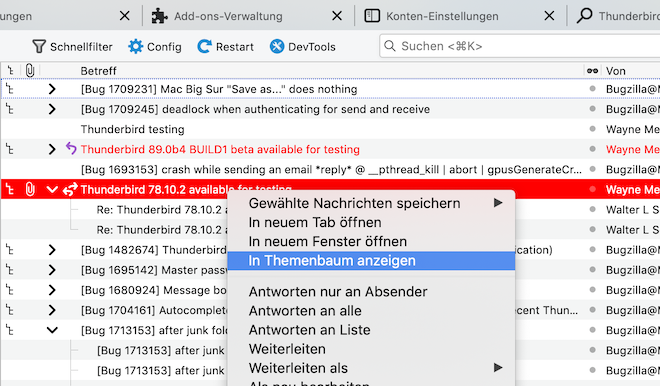Open the Schnellfilter quick filter

(72, 46)
